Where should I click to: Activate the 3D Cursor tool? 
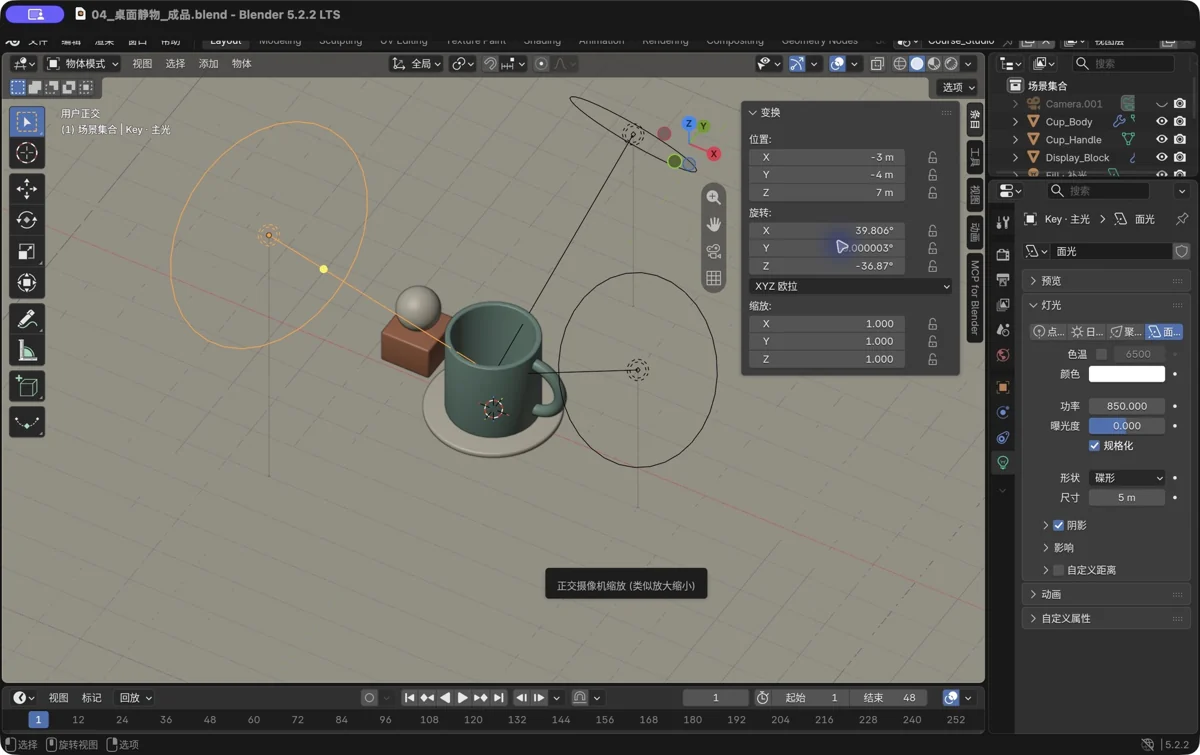coord(27,152)
